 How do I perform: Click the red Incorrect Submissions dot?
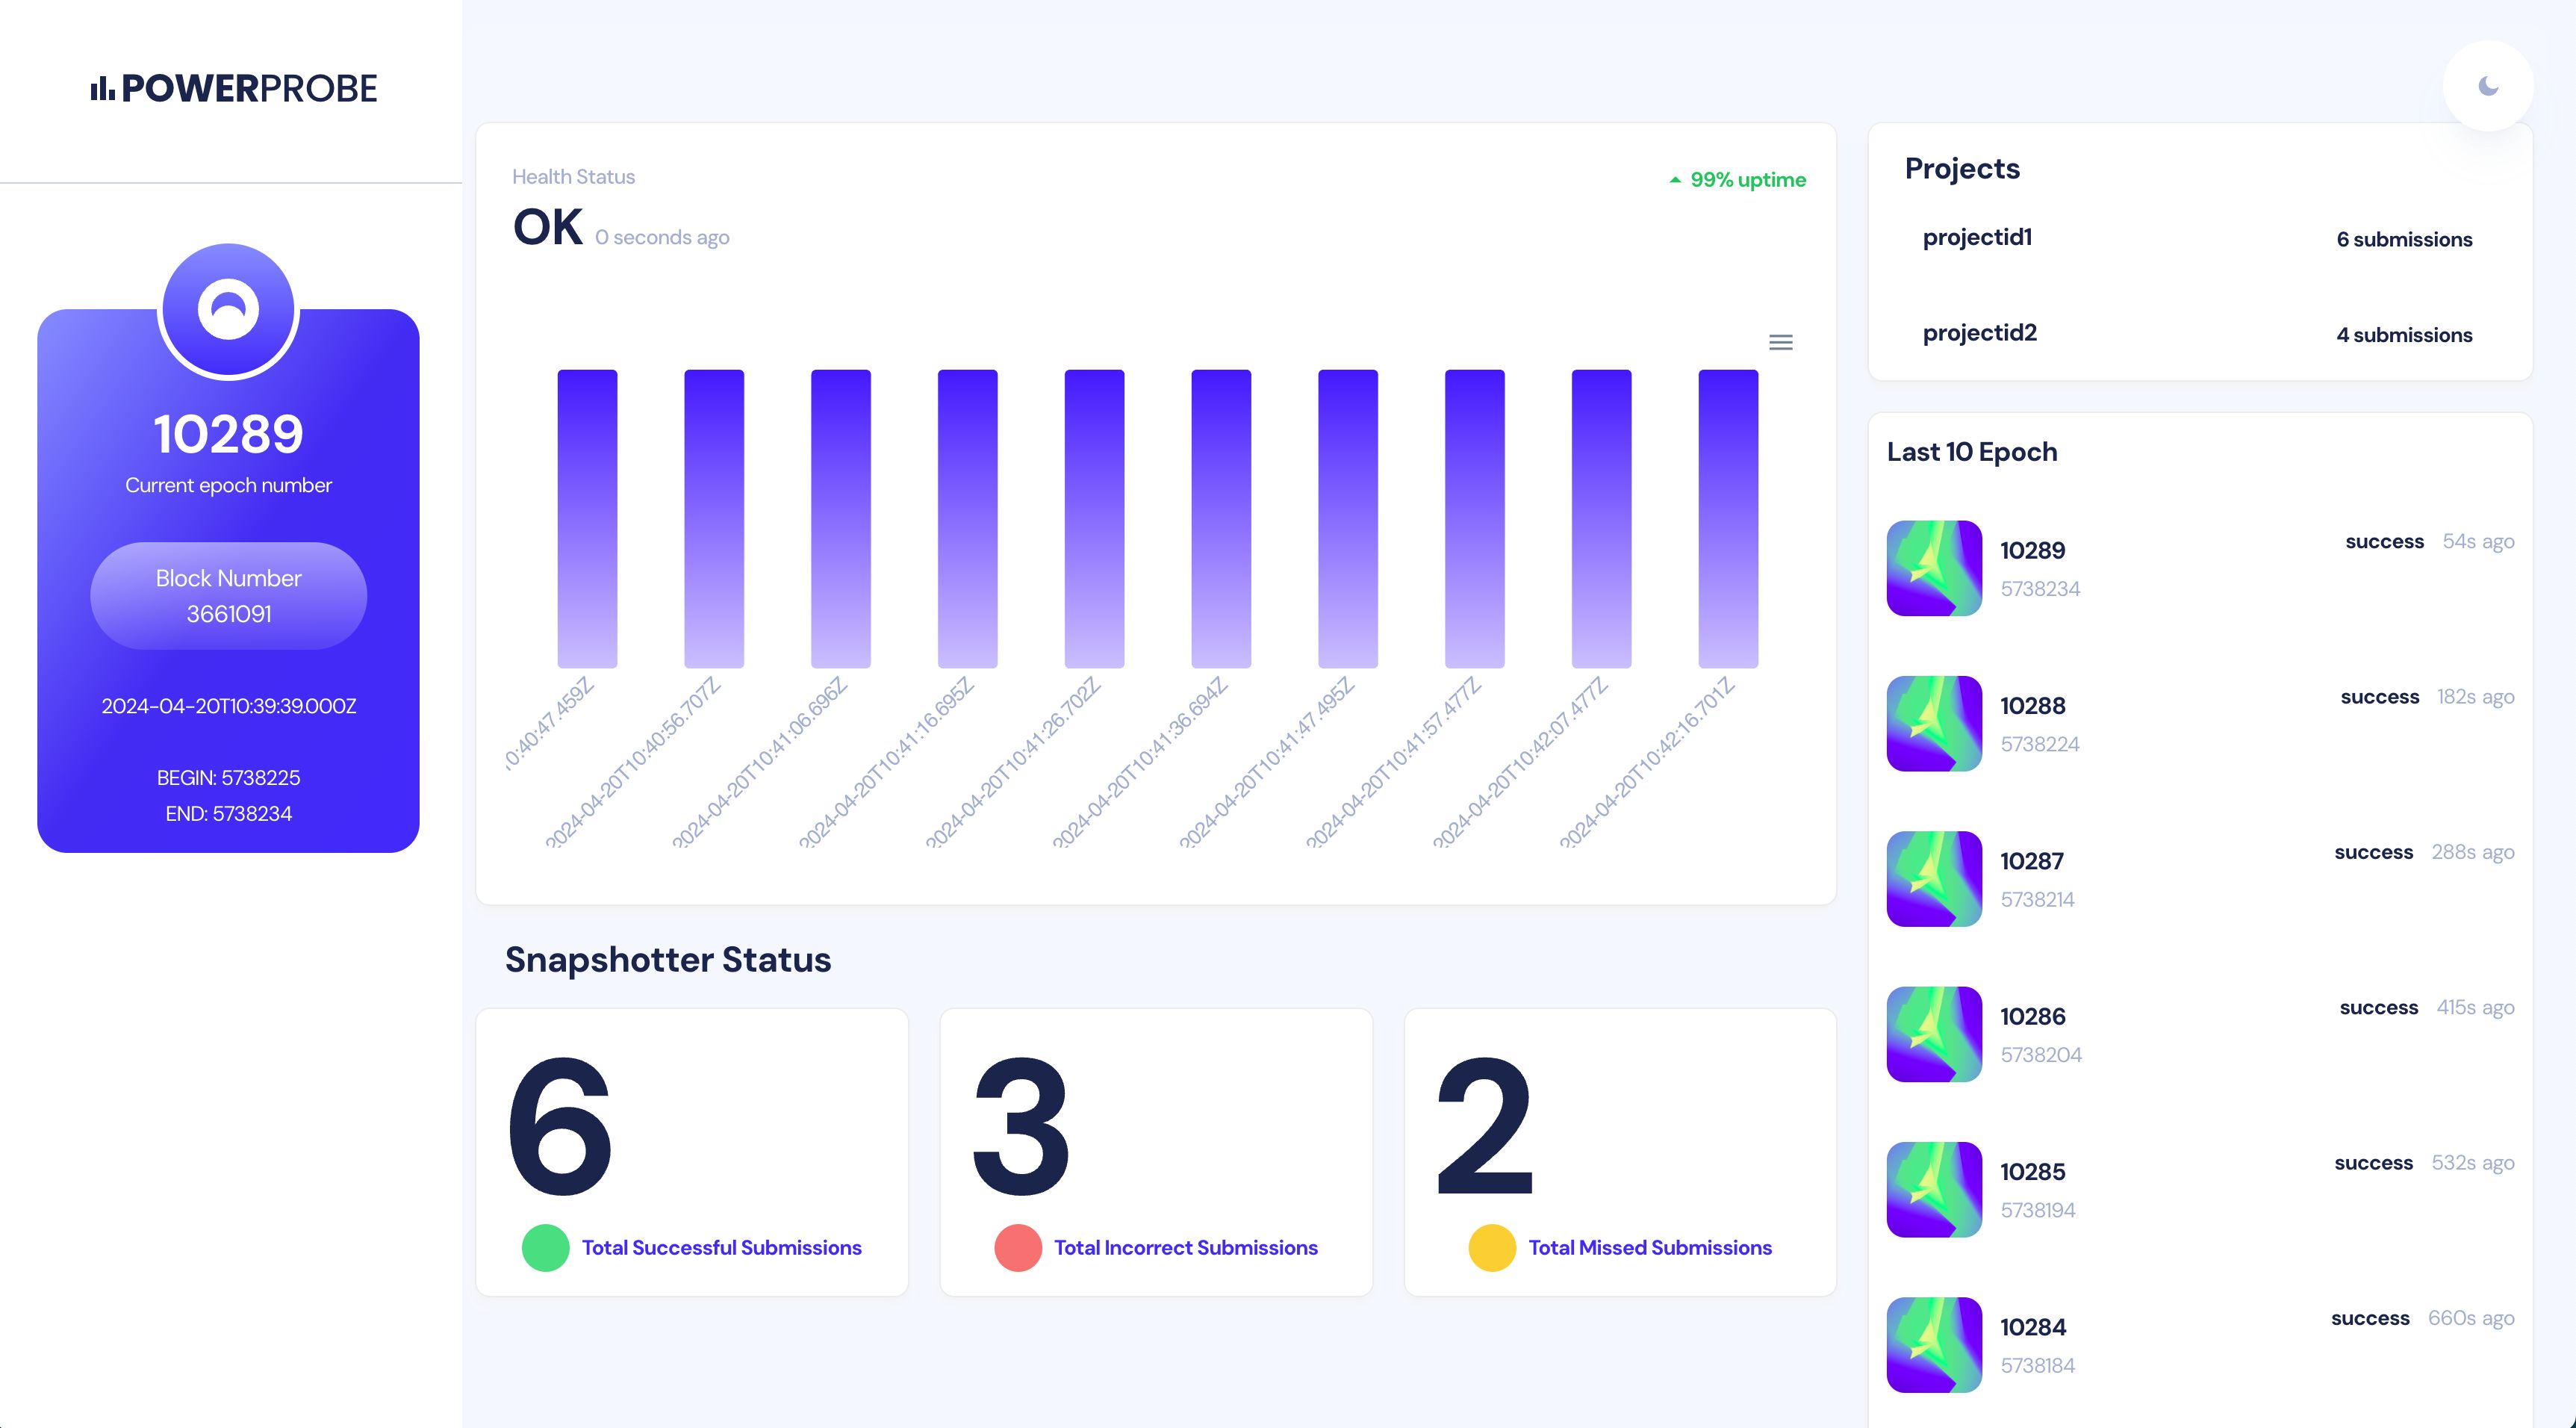click(1018, 1248)
